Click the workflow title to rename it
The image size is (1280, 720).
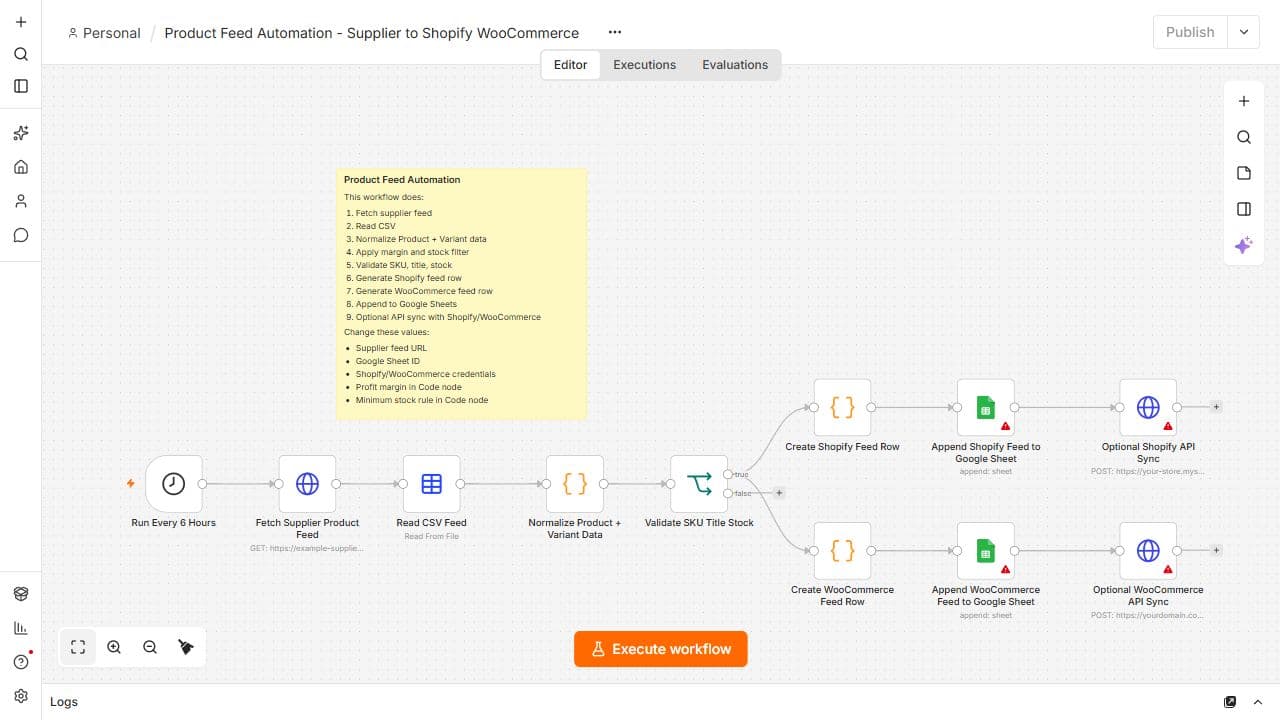[x=371, y=33]
